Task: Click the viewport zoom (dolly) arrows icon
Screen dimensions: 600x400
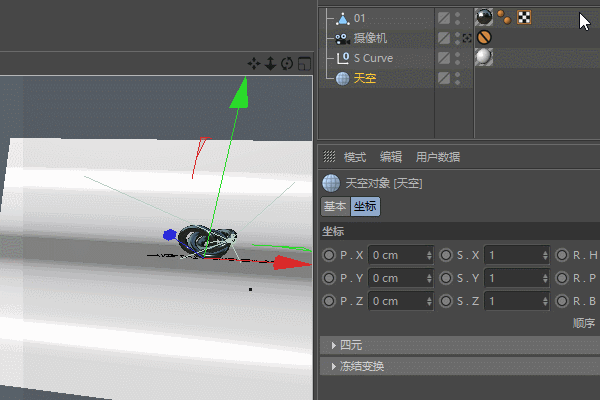Action: pos(271,64)
